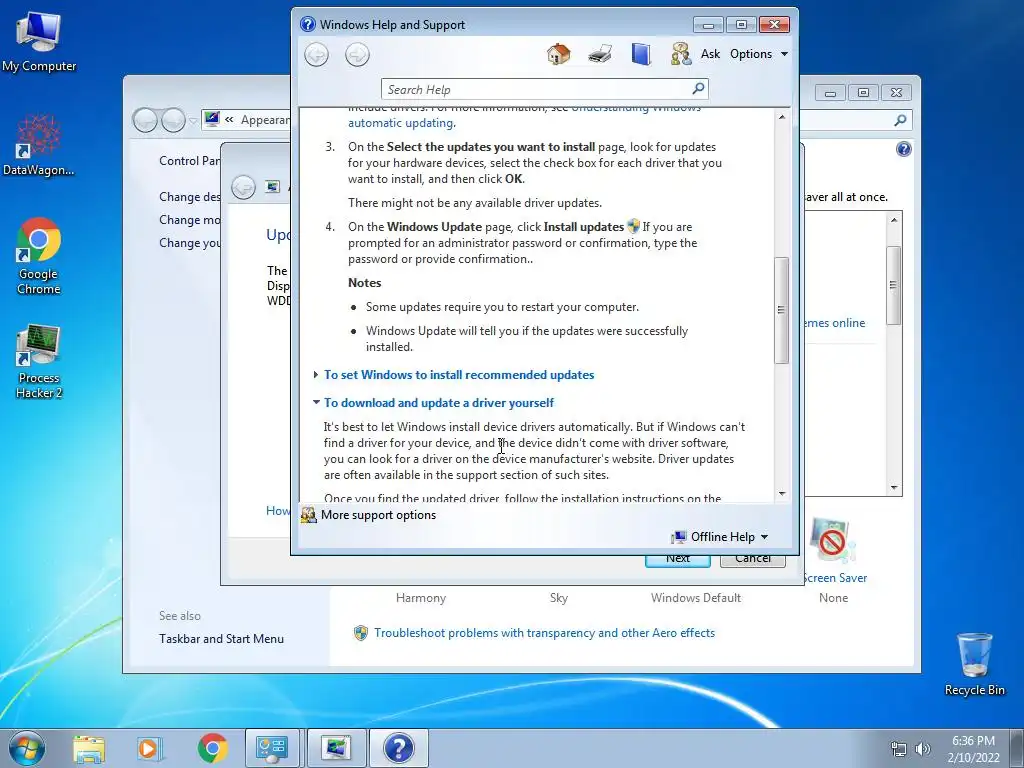Click Next in the wizard dialog
The image size is (1024, 768).
tap(678, 559)
